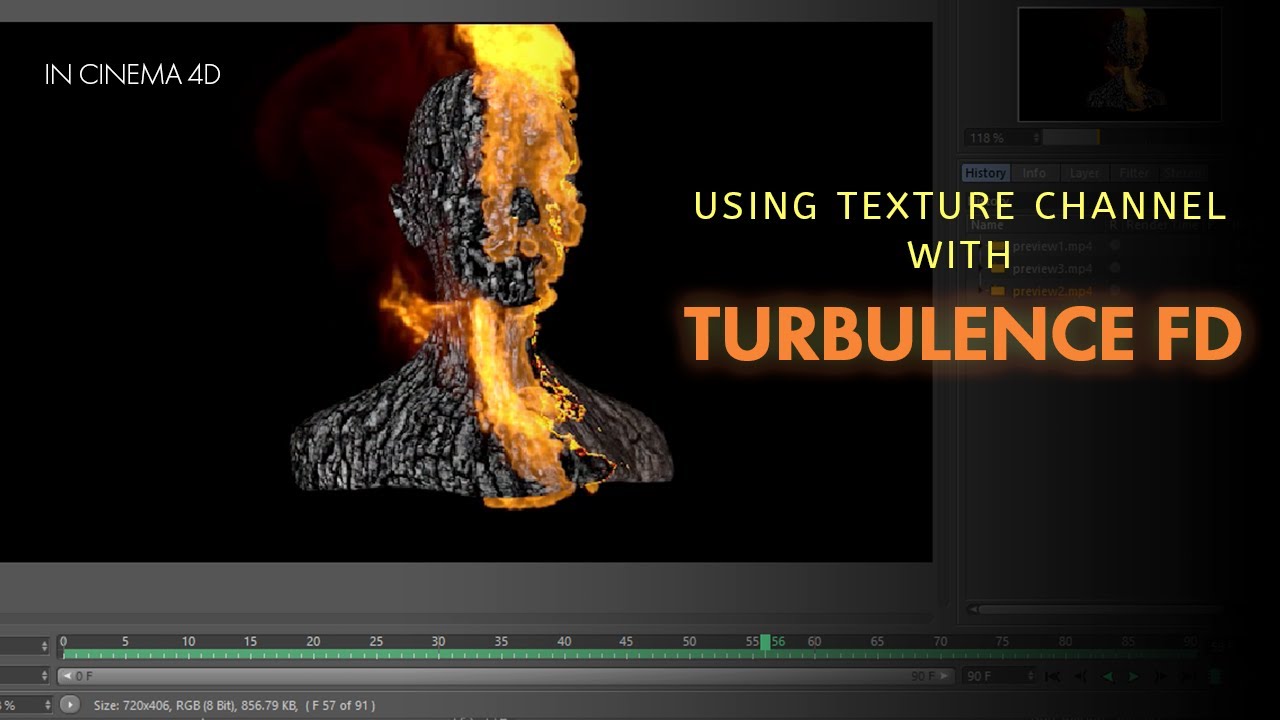1280x720 pixels.
Task: Select preview2.mp4 in the history list
Action: coord(1052,292)
